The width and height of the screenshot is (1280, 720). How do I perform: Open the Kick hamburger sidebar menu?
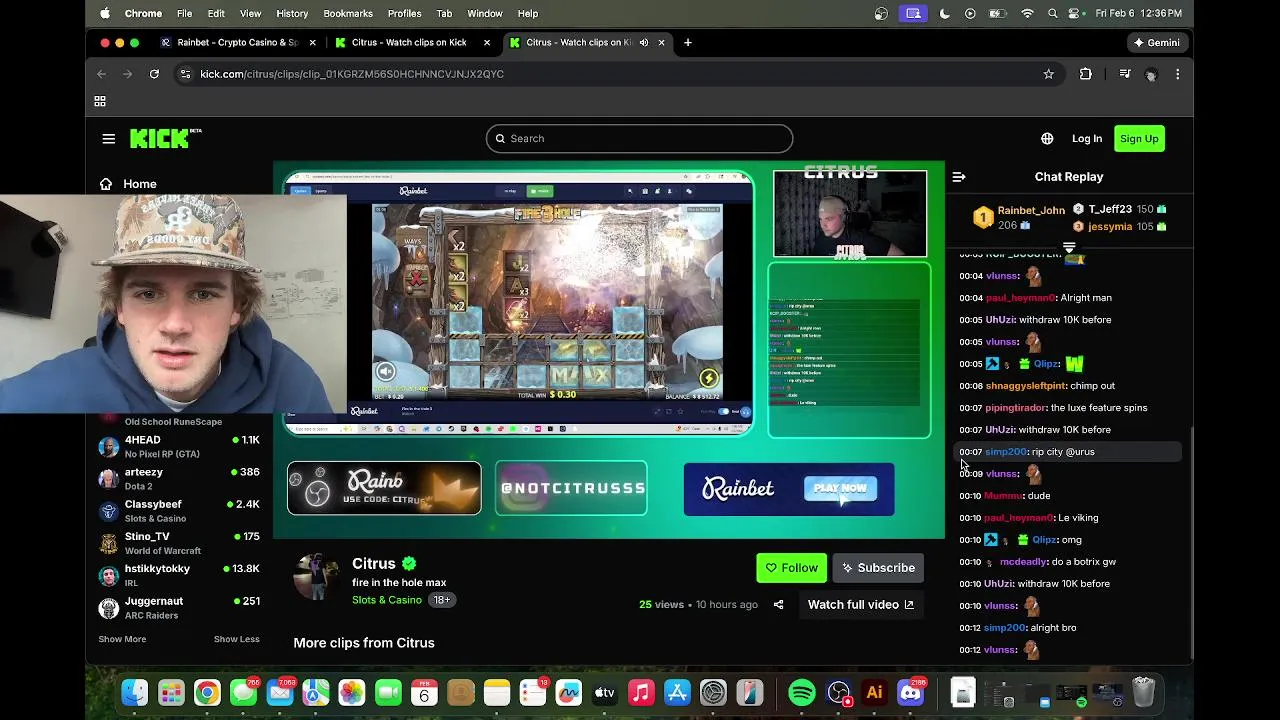click(x=109, y=139)
